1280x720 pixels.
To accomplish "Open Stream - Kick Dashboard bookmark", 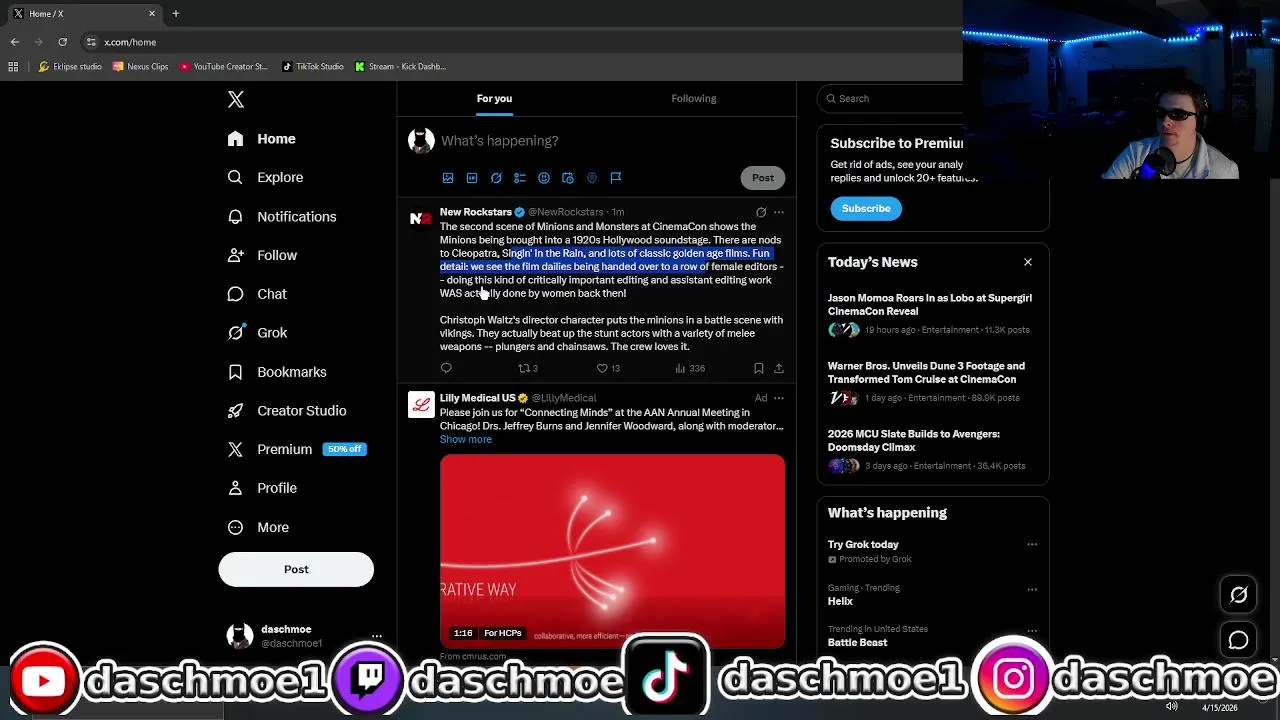I will (401, 67).
